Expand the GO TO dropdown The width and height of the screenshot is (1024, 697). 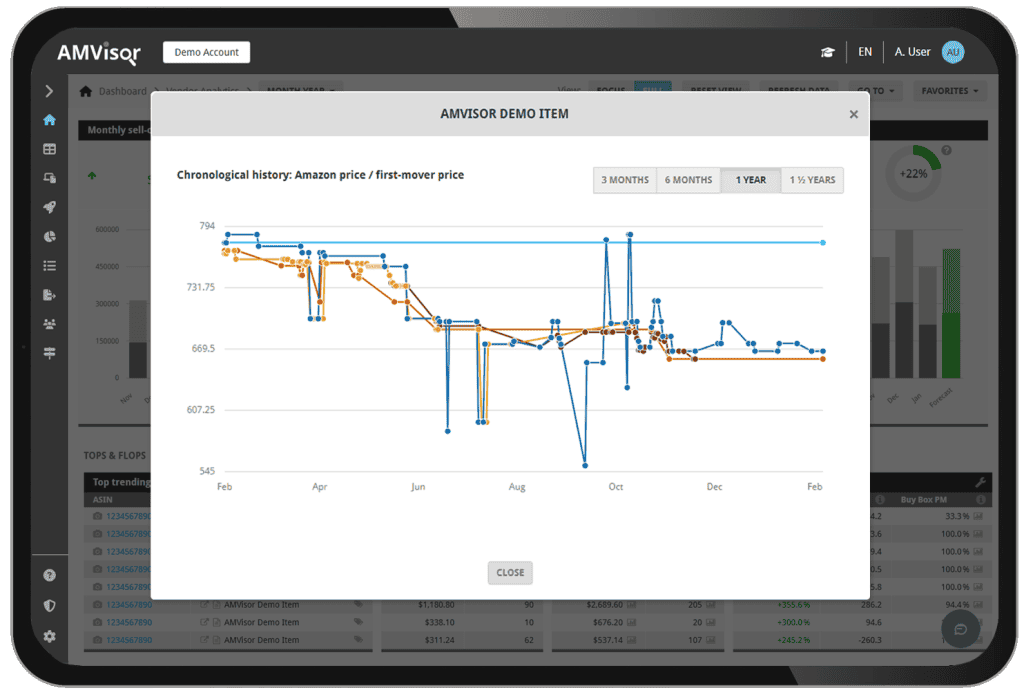pos(874,90)
